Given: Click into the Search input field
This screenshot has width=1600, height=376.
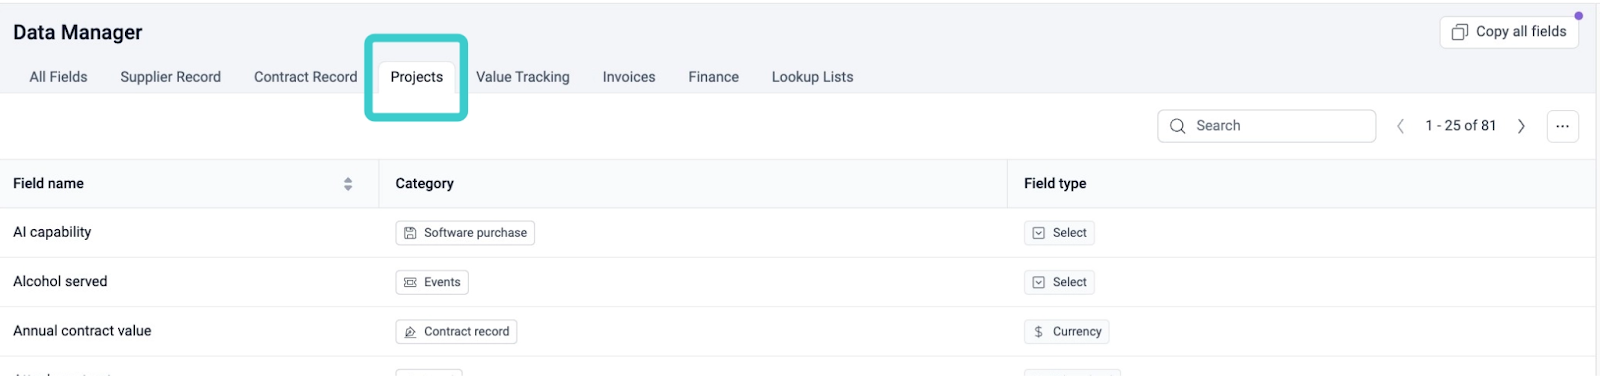Looking at the screenshot, I should 1266,126.
